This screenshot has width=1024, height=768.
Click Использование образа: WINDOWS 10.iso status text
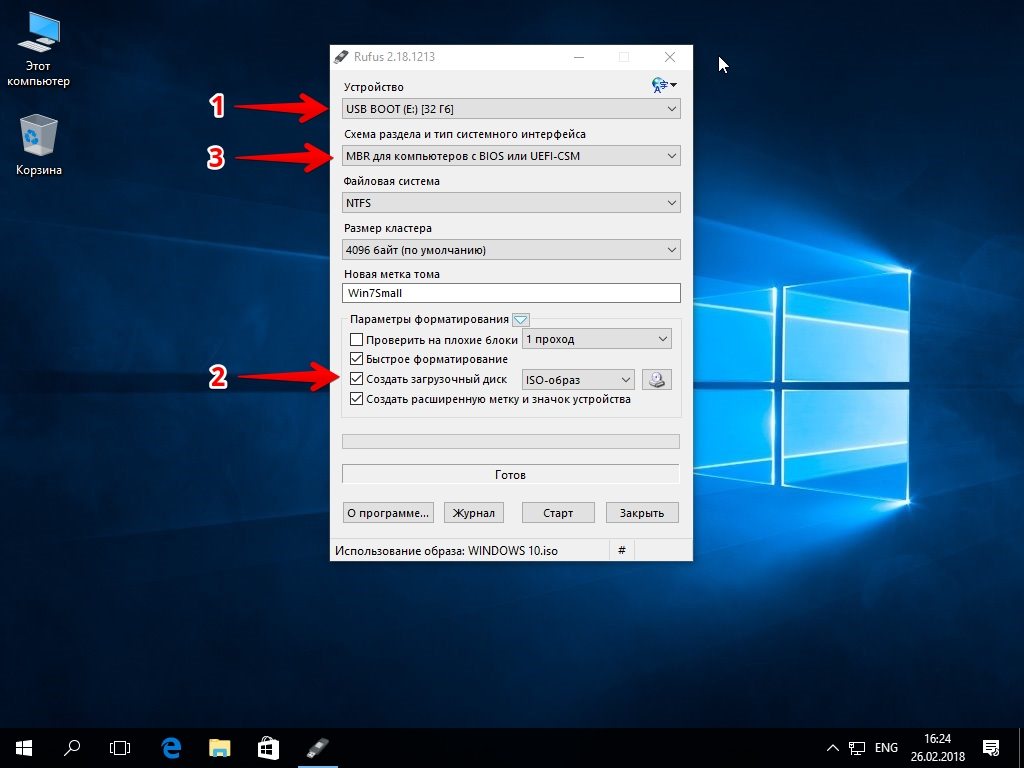click(x=446, y=551)
